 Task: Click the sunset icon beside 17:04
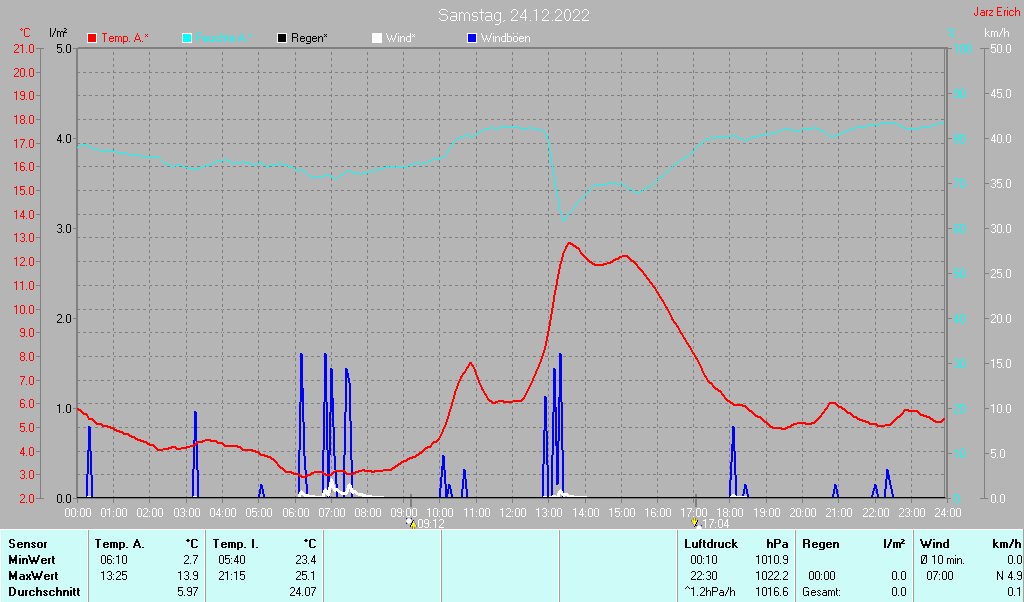pos(695,522)
